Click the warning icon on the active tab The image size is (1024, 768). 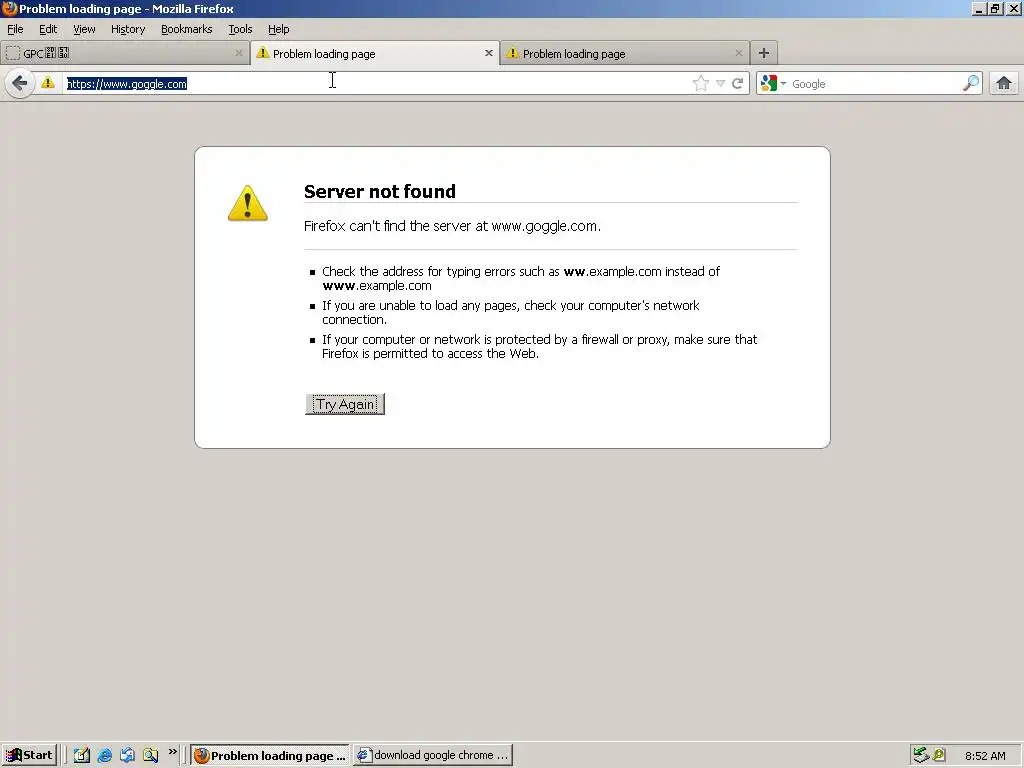coord(263,53)
